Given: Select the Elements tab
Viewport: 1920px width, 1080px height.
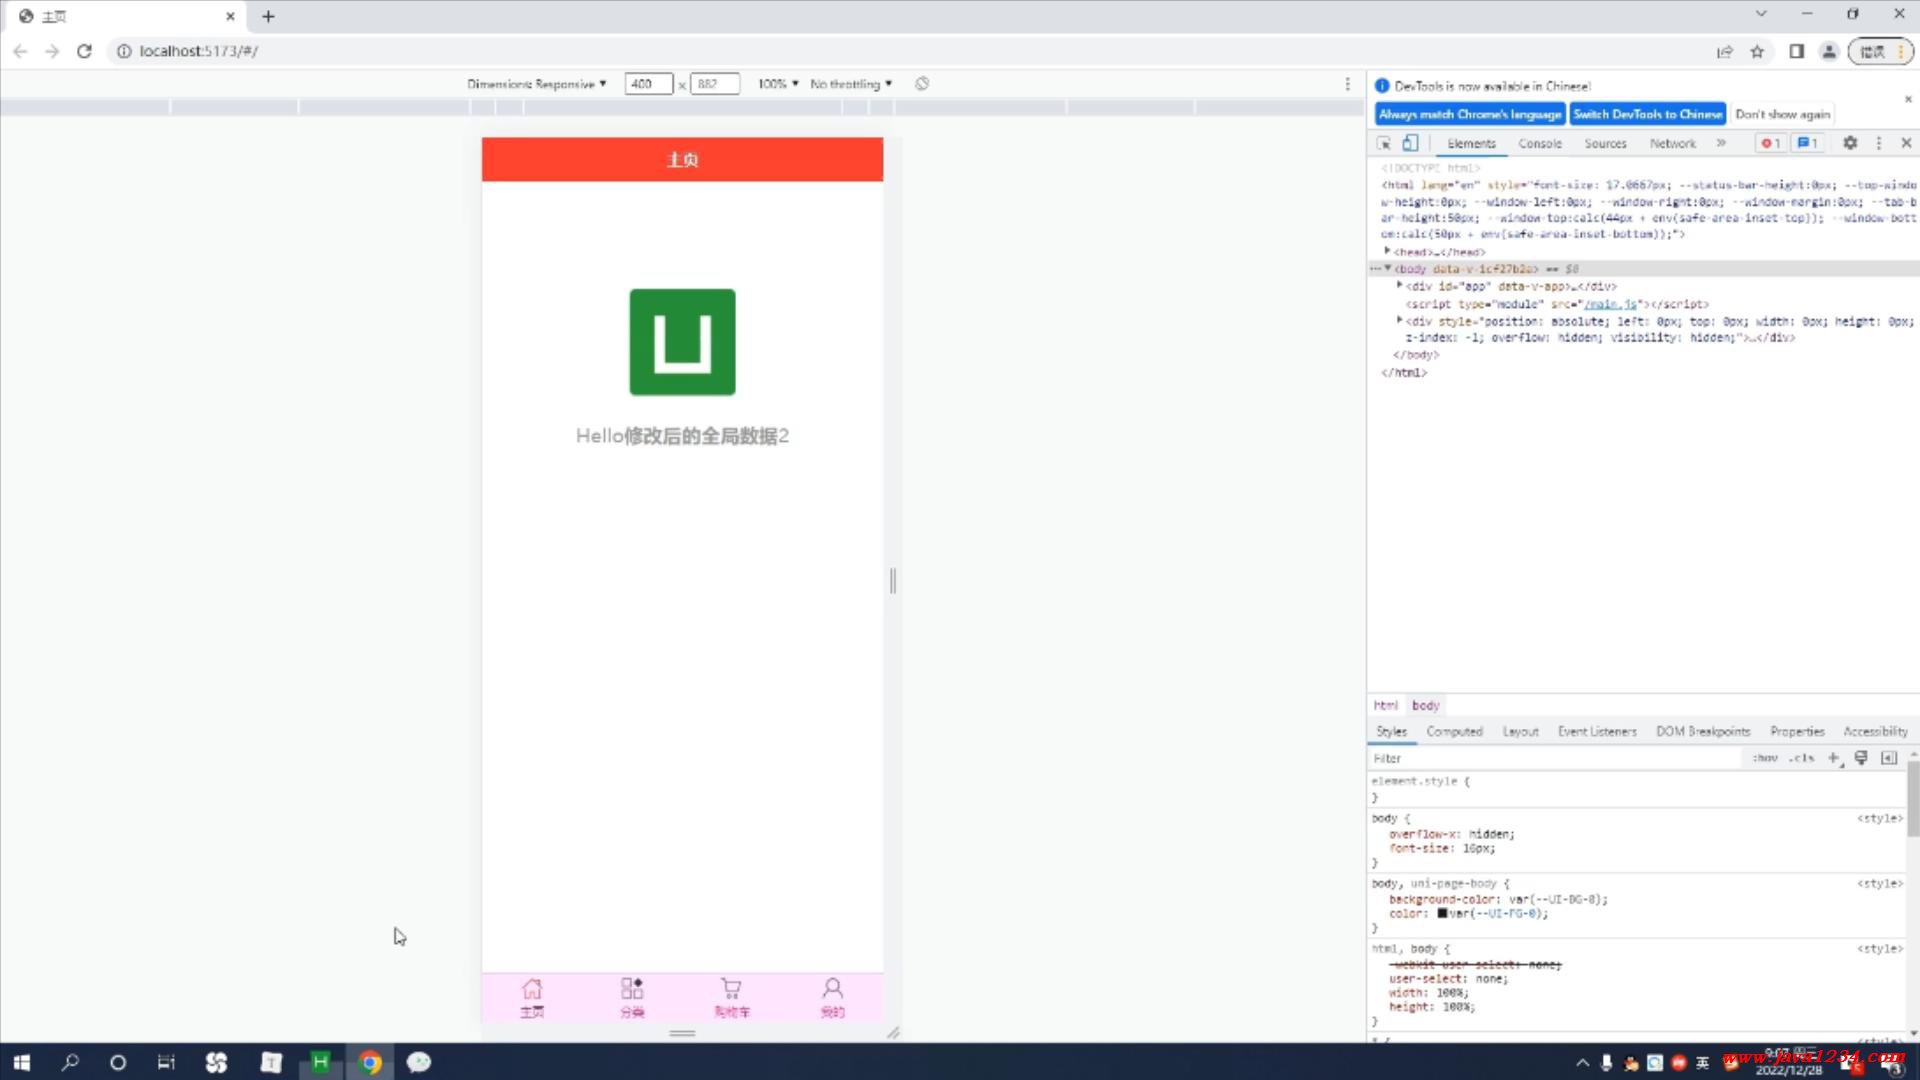Looking at the screenshot, I should pyautogui.click(x=1471, y=144).
